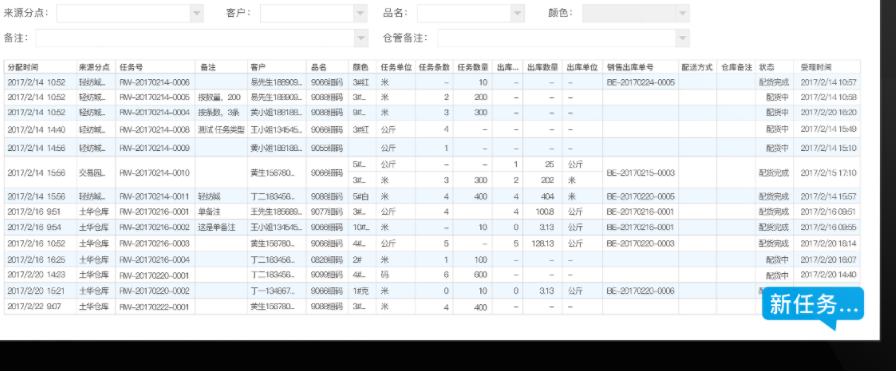Viewport: 896px width, 371px height.
Task: Click accepted time 2017/2/15 17:10
Action: 827,173
